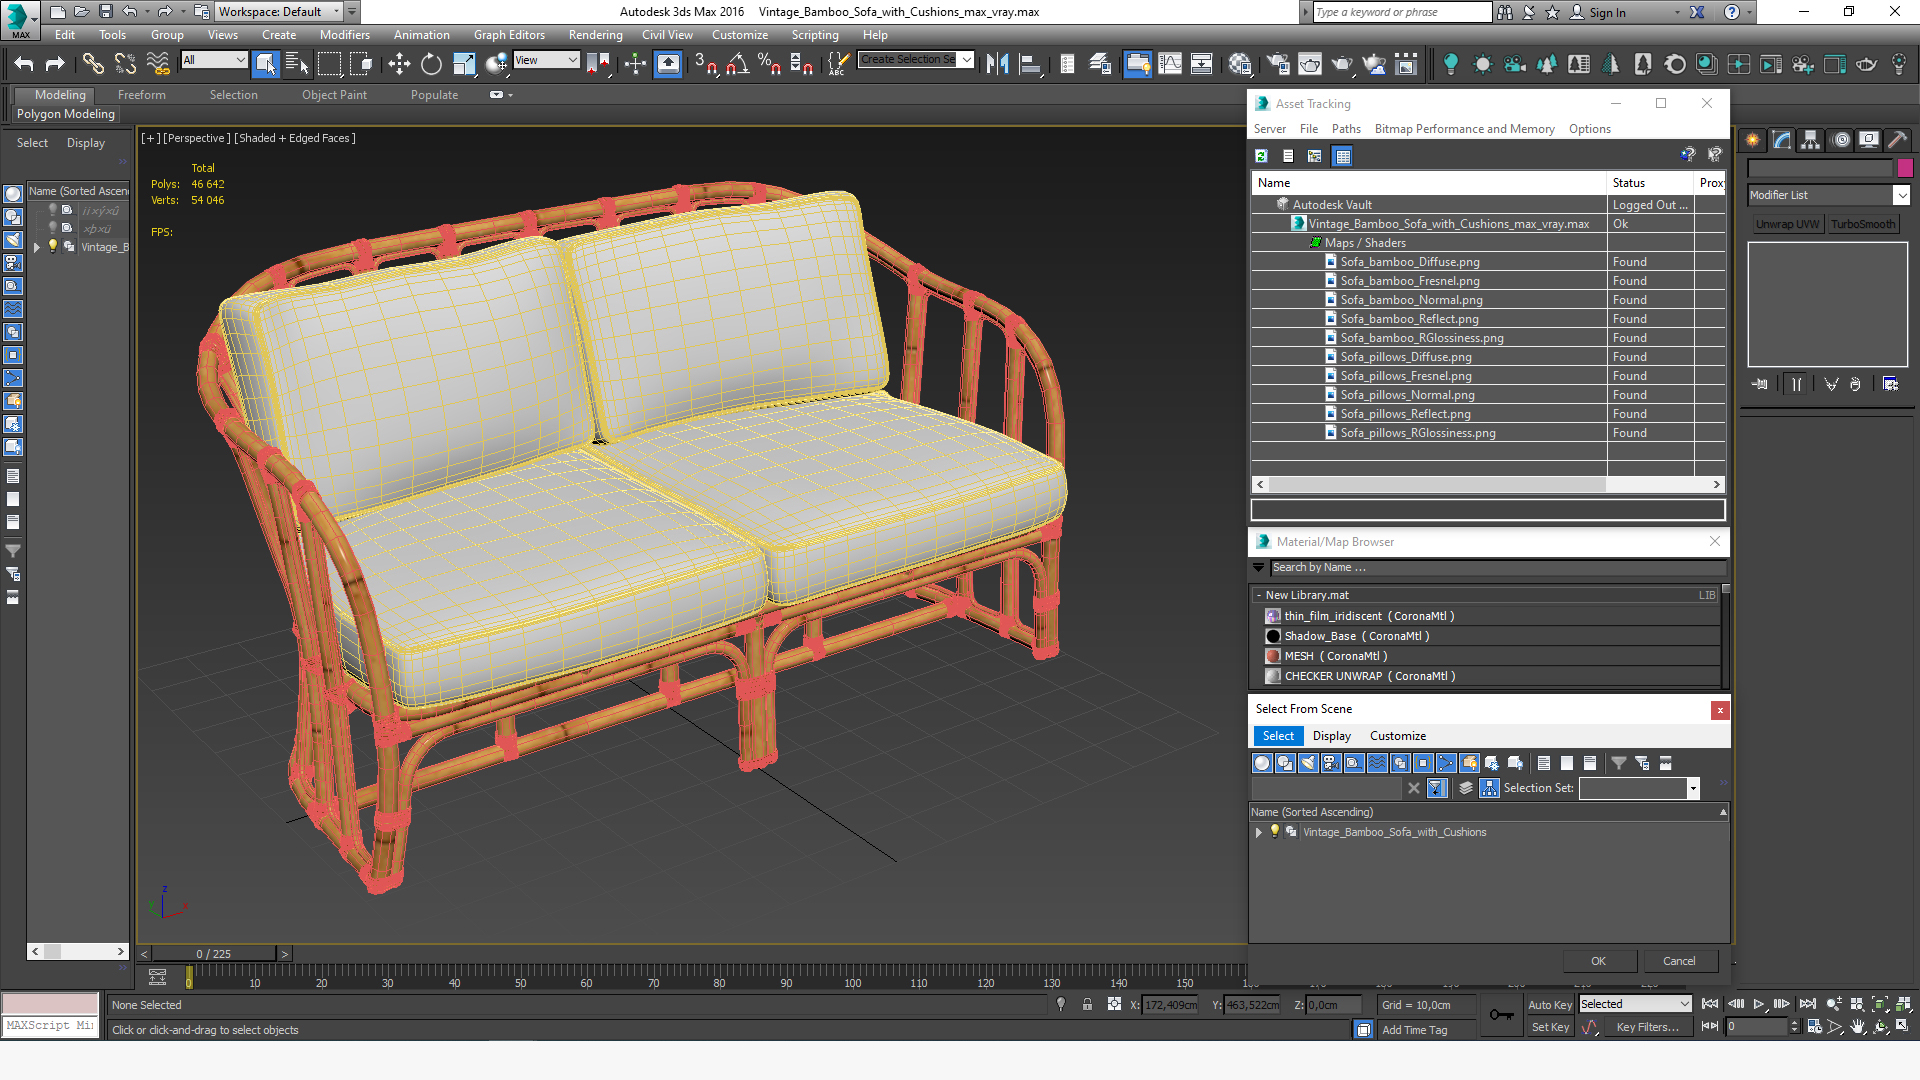Switch to the Object Paint ribbon tab
The height and width of the screenshot is (1080, 1920).
(x=335, y=95)
